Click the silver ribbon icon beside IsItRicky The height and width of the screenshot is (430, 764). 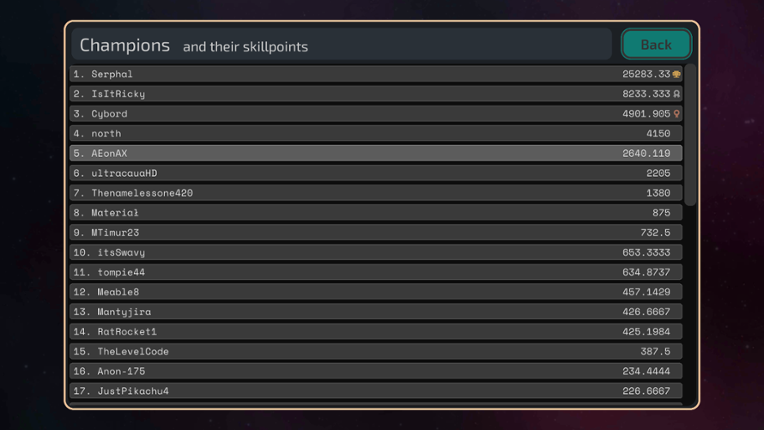click(x=677, y=94)
